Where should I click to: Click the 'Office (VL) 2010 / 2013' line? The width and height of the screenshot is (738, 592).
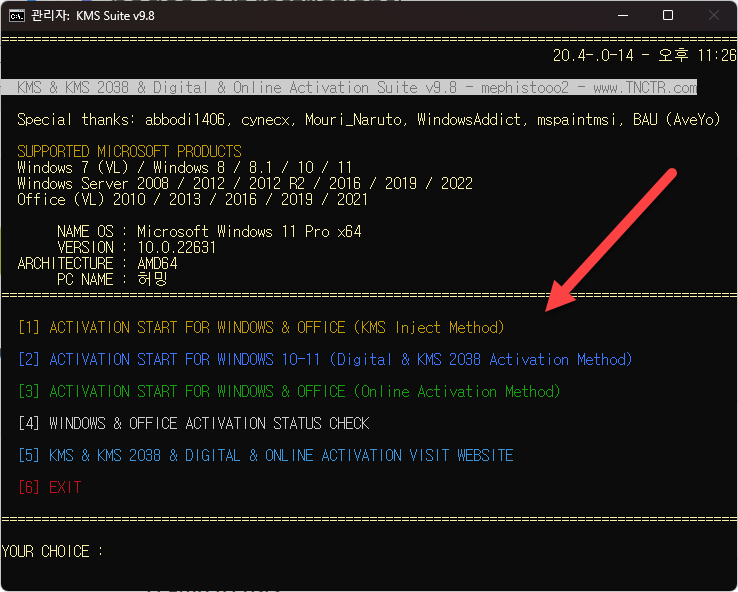click(x=193, y=200)
